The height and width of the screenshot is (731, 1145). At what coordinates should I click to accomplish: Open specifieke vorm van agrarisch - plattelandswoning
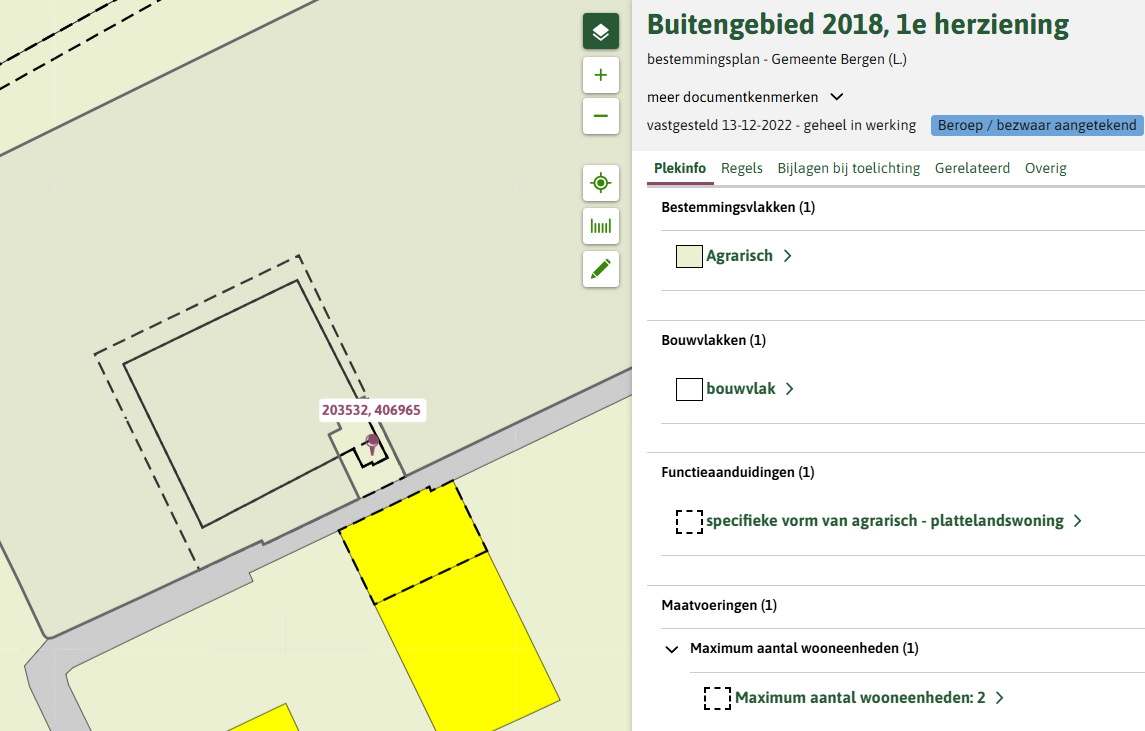884,521
